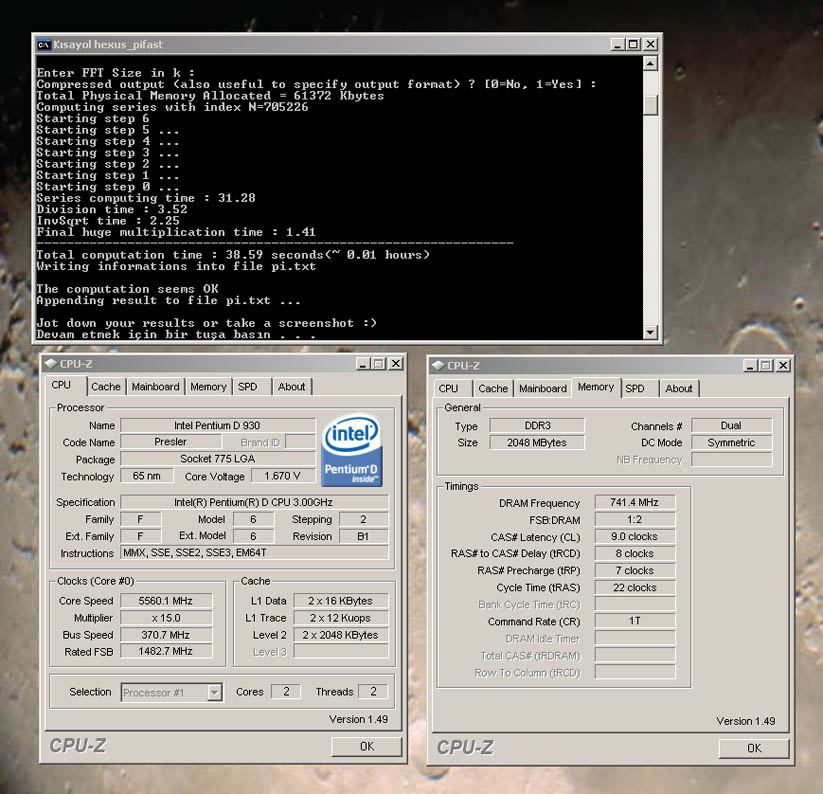This screenshot has height=794, width=823.
Task: Open the Cache tab in left CPU-Z window
Action: pyautogui.click(x=105, y=387)
